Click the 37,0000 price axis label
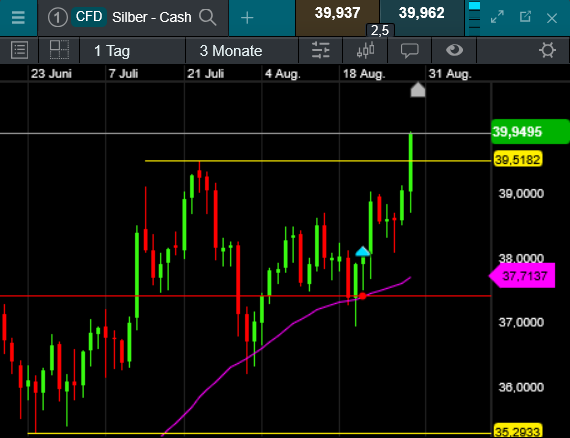The height and width of the screenshot is (438, 570). coord(521,322)
